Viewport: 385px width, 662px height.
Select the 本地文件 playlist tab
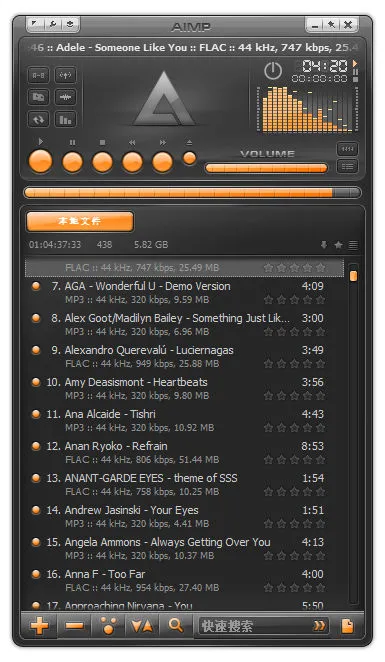point(80,221)
